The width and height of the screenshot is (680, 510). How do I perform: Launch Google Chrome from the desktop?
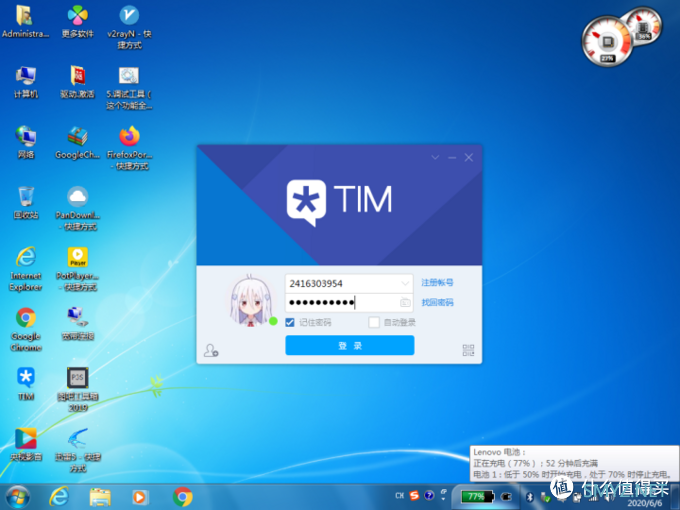pyautogui.click(x=26, y=330)
